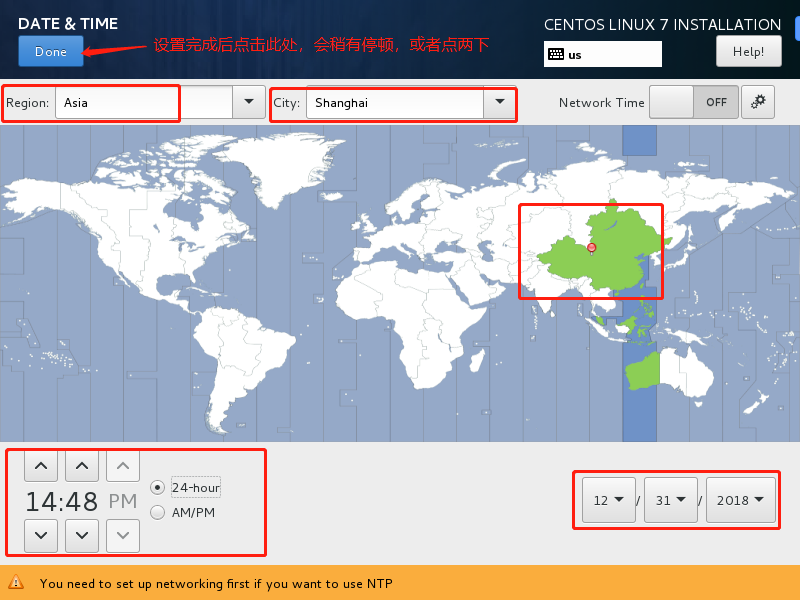Open the month dropdown showing 12
The width and height of the screenshot is (800, 600).
(609, 500)
